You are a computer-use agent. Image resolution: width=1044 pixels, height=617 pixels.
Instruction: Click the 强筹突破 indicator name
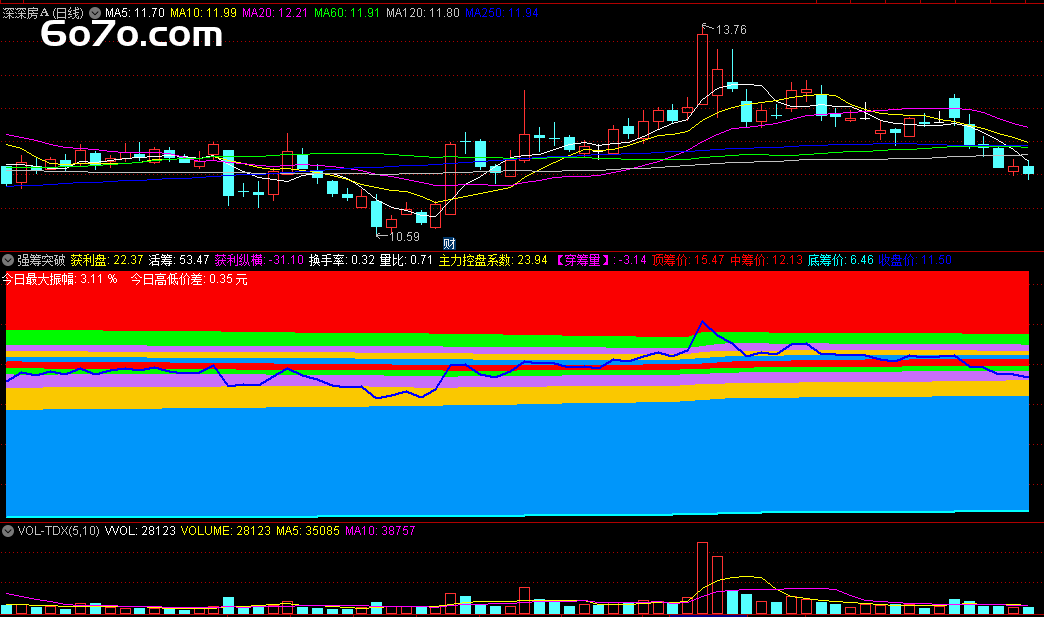41,260
